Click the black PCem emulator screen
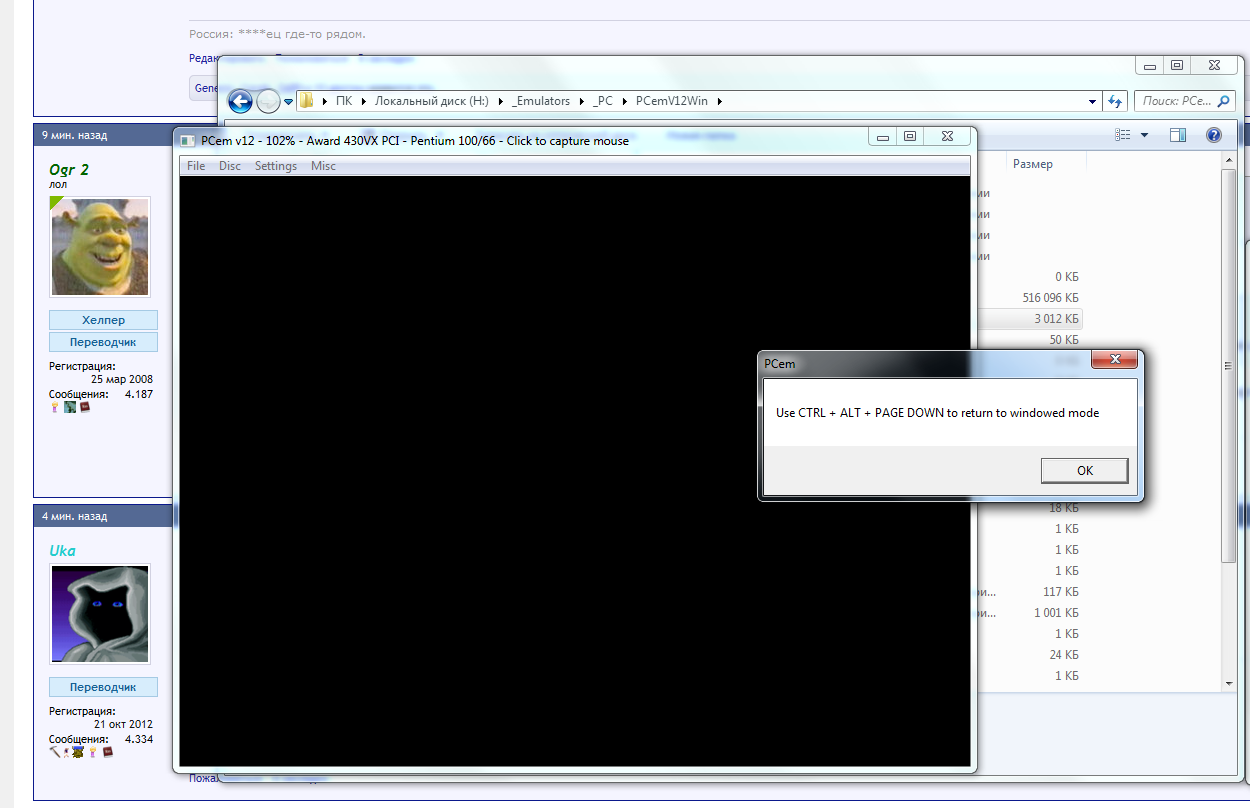Screen dimensions: 1250x808 click(575, 471)
